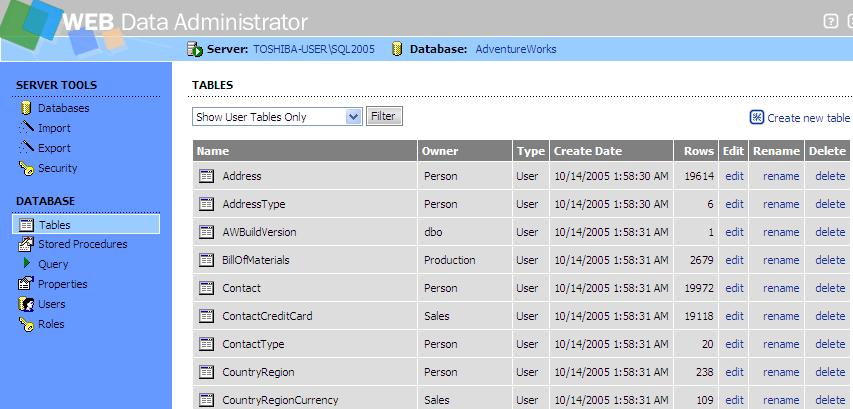Click edit for the ContactCreditCard table

734,316
